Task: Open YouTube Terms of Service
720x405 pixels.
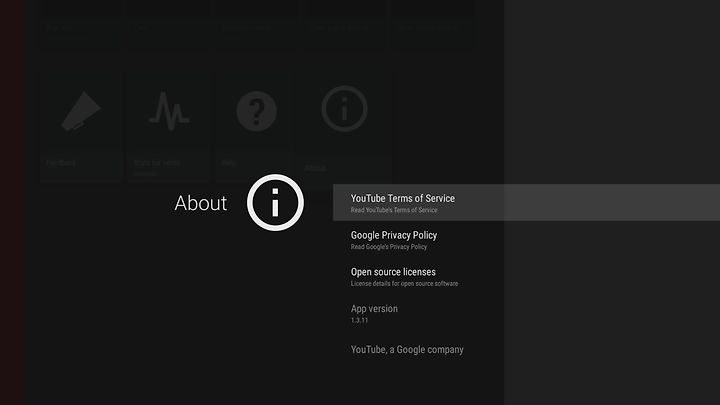Action: pos(526,202)
